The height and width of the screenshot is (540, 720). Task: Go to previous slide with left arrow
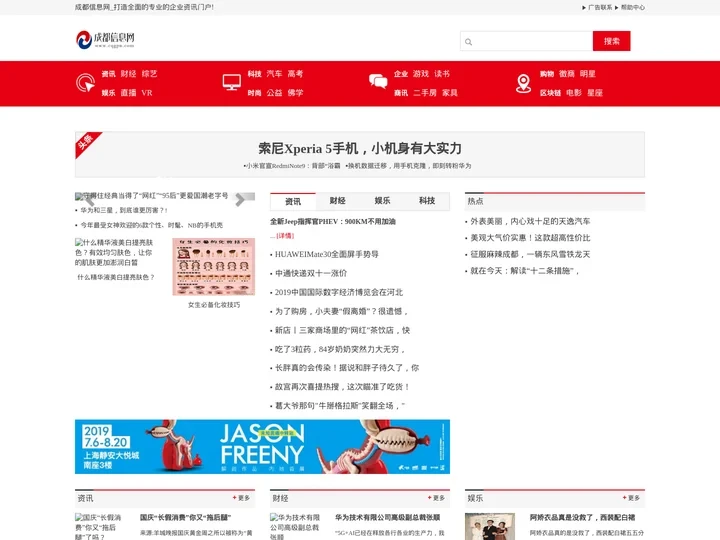coord(89,200)
